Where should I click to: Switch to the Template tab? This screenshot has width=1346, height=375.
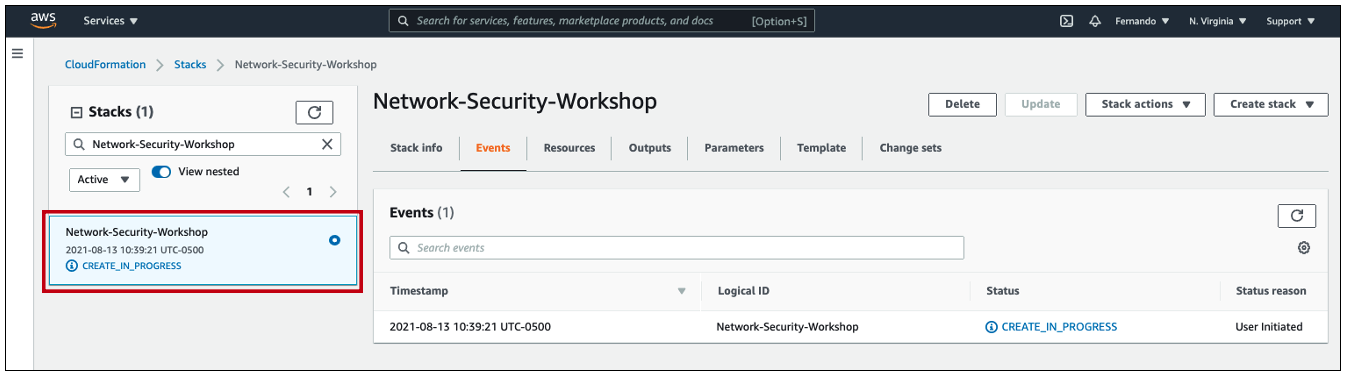pos(821,148)
